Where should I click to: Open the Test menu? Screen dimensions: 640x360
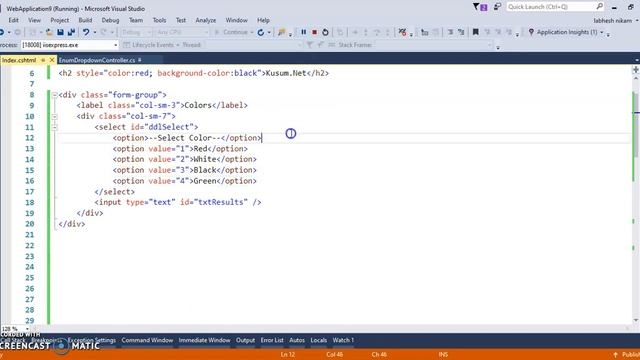click(181, 20)
